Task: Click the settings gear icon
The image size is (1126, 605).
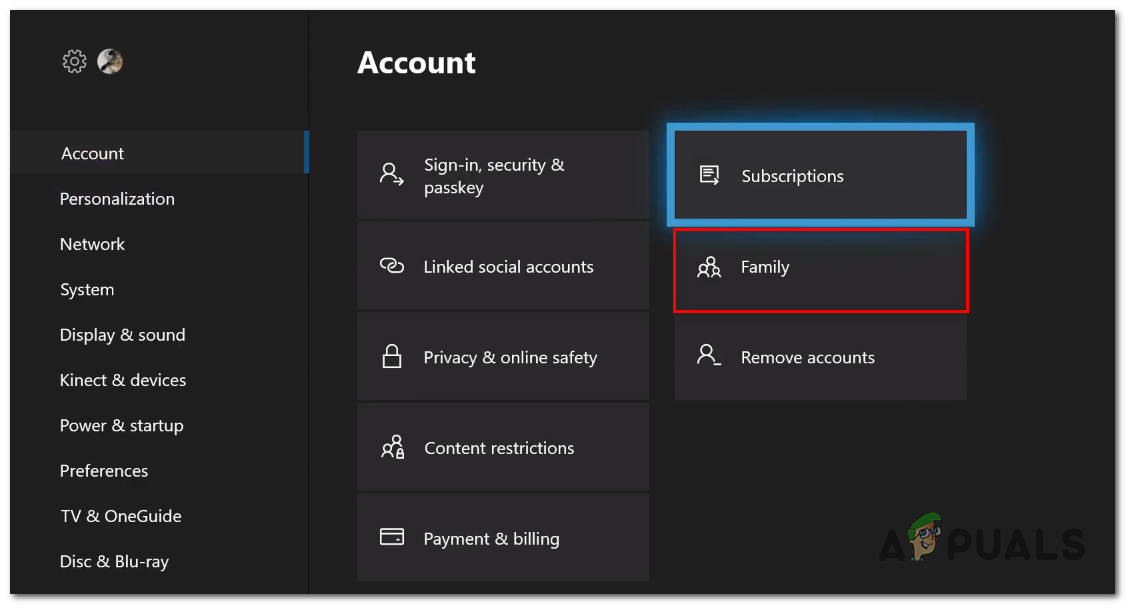Action: tap(74, 62)
